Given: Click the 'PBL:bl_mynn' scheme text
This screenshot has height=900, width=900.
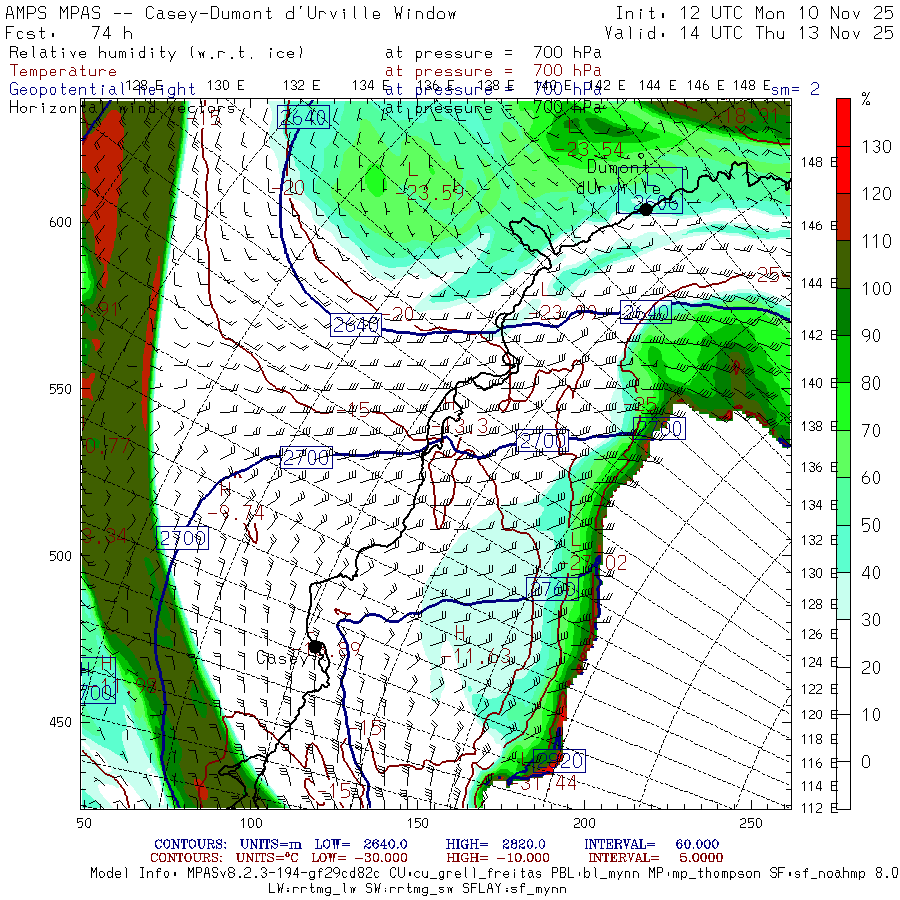Looking at the screenshot, I should (x=594, y=874).
